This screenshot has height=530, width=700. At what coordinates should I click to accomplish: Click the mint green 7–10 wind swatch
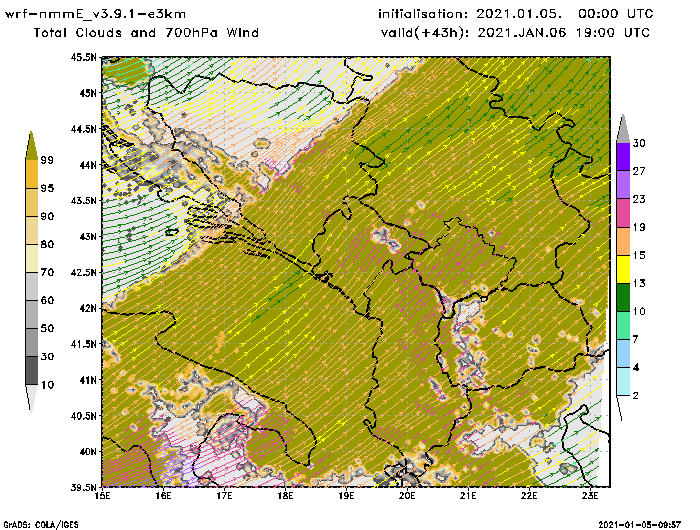(x=623, y=326)
